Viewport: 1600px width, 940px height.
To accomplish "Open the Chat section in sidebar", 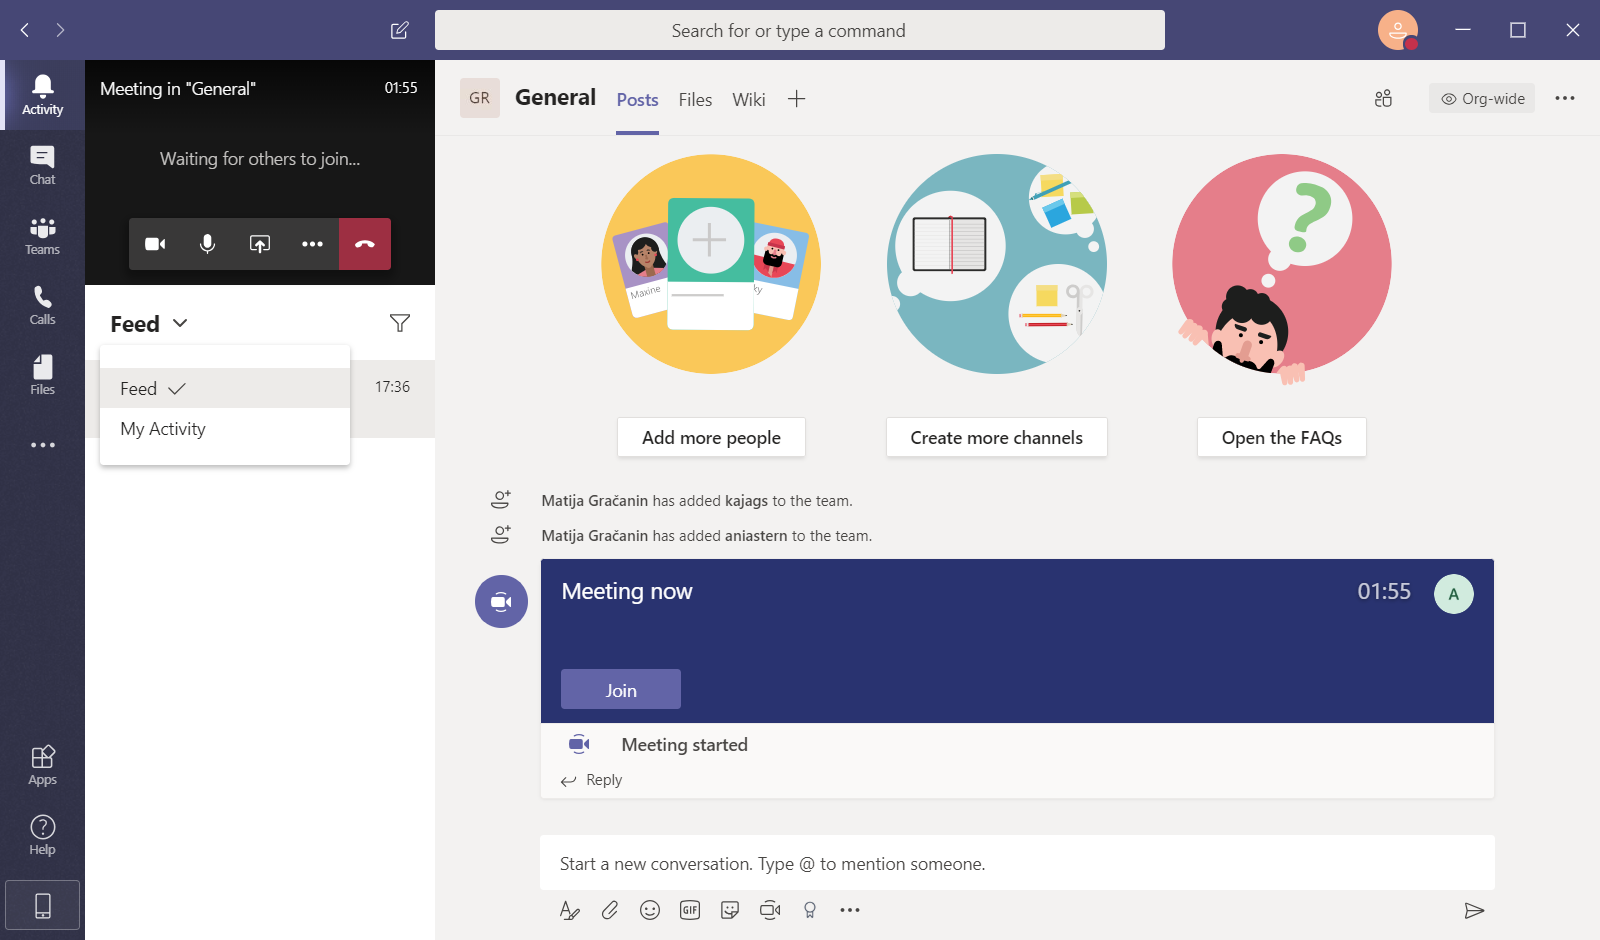I will coord(42,165).
